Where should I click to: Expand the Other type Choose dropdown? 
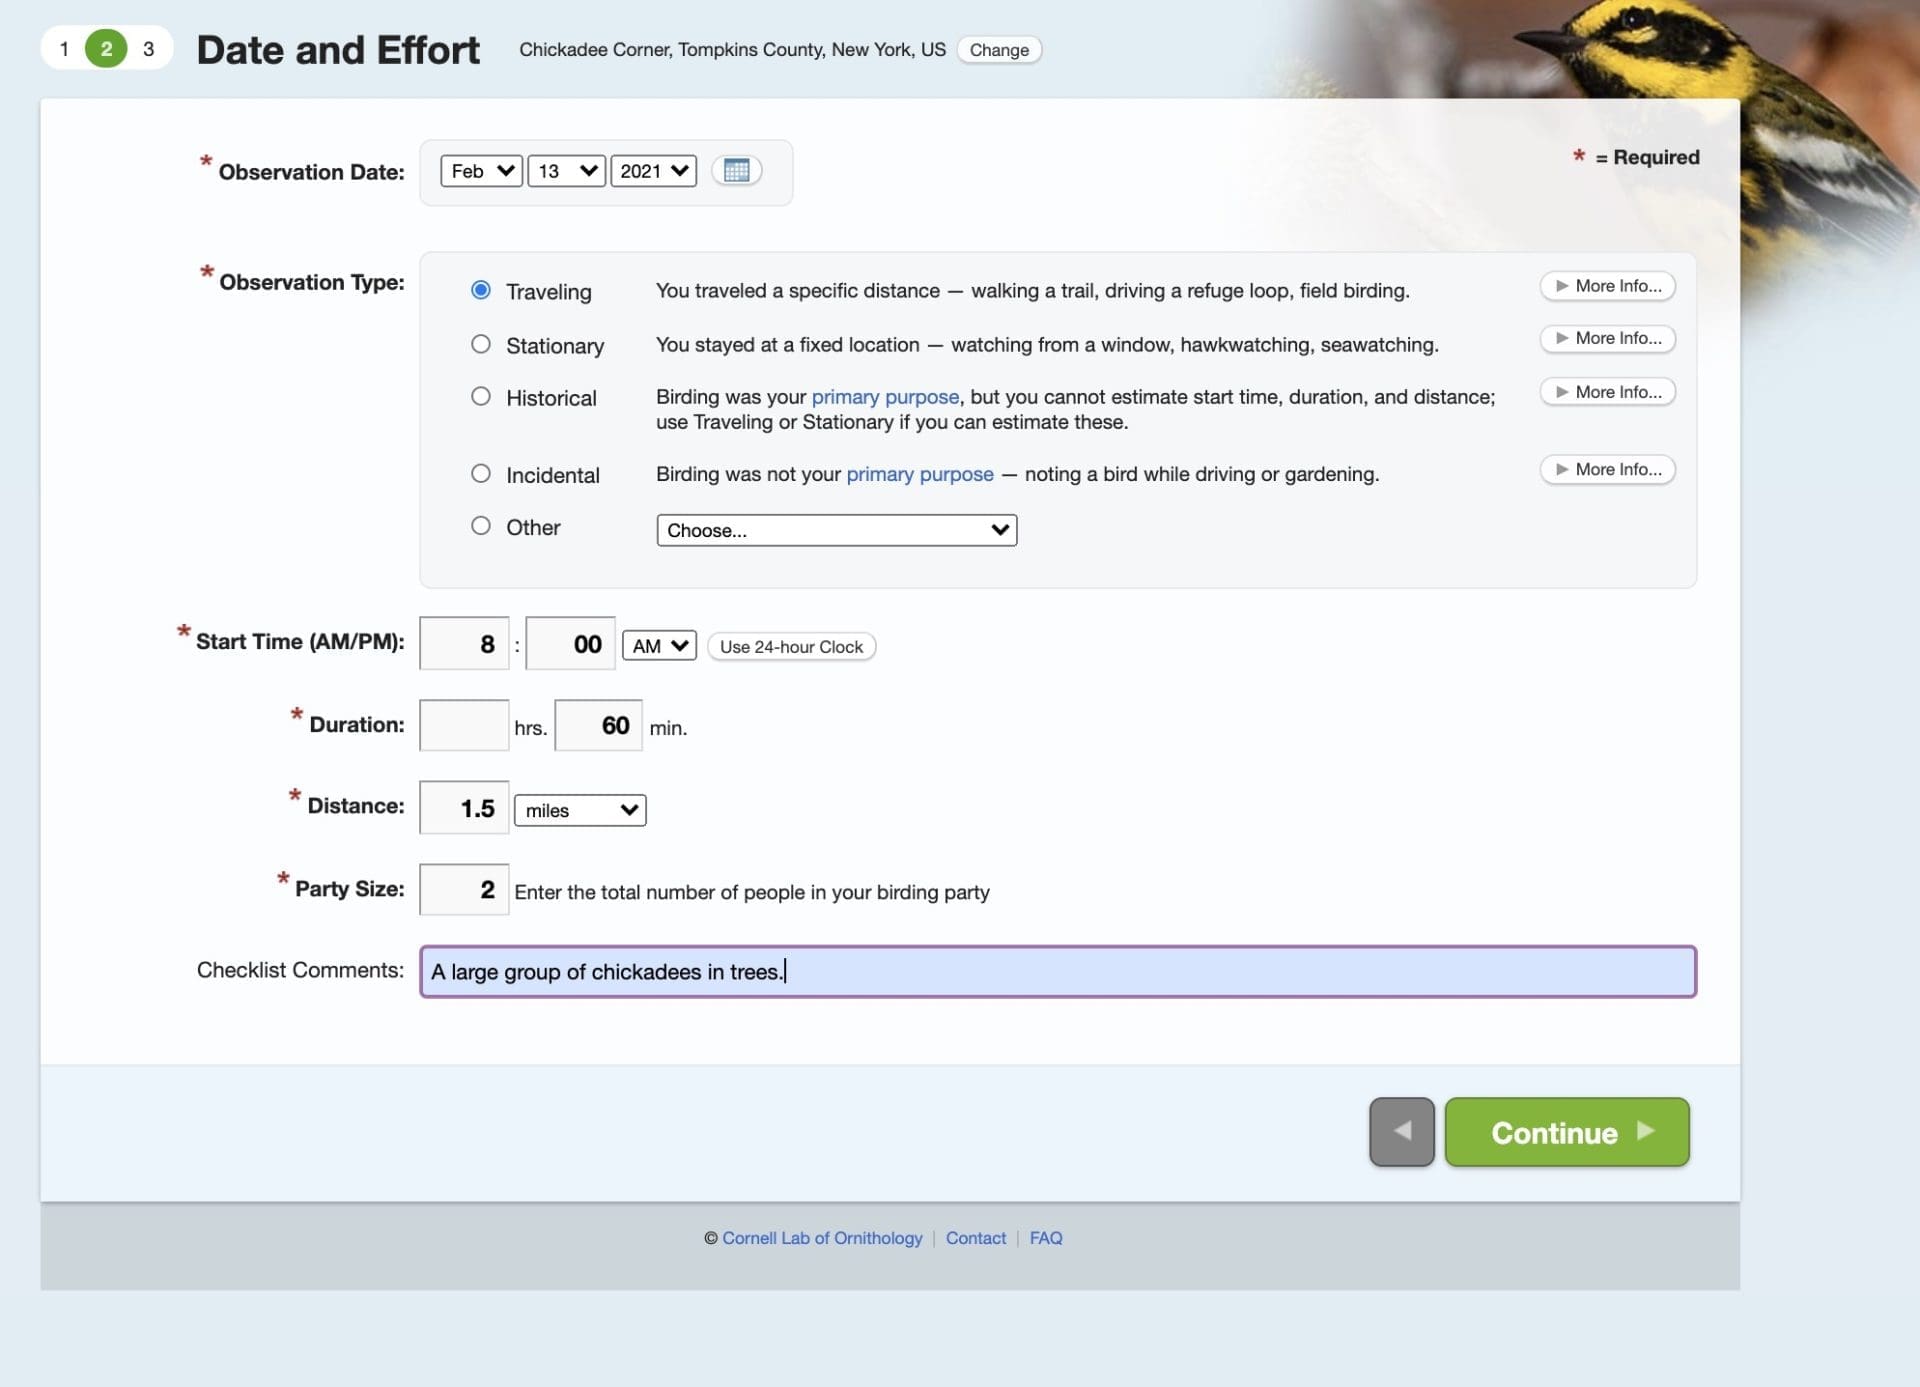pos(836,530)
